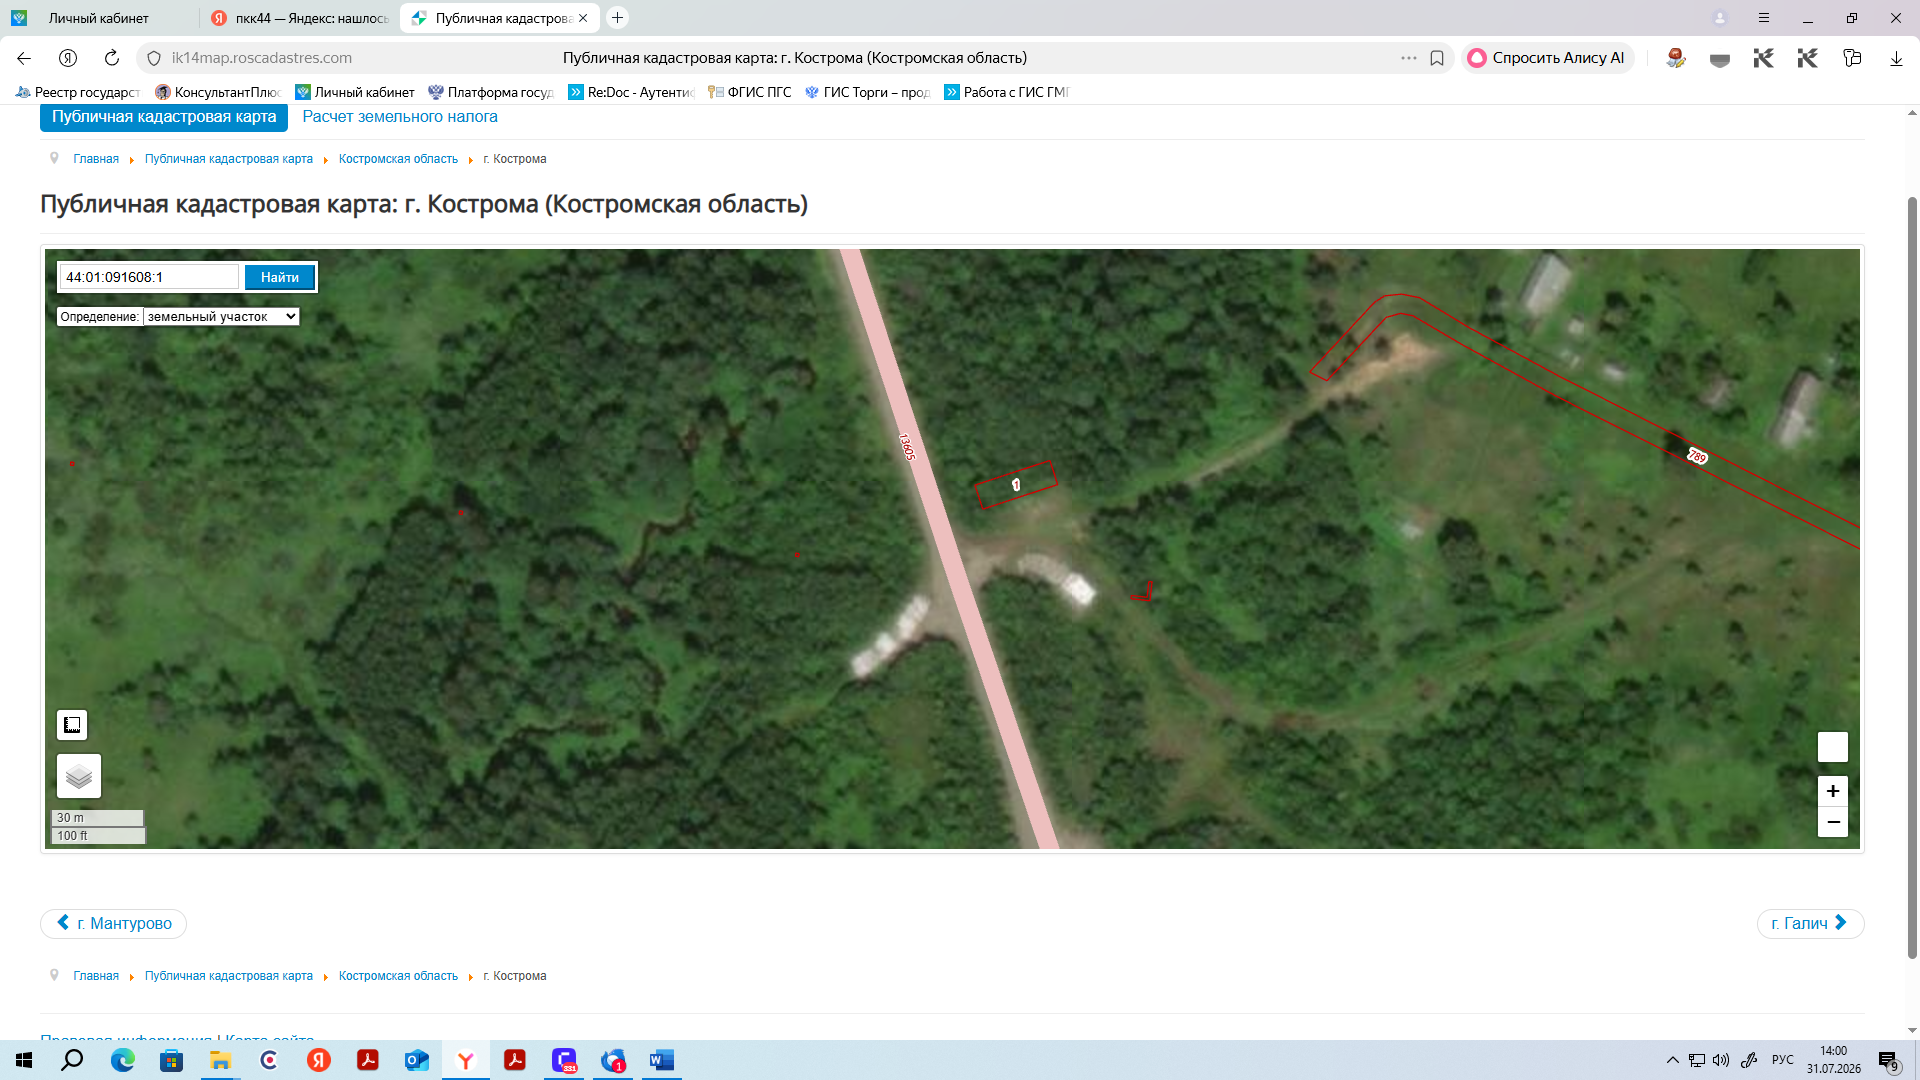
Task: Click the blank white map control square
Action: pyautogui.click(x=1833, y=747)
